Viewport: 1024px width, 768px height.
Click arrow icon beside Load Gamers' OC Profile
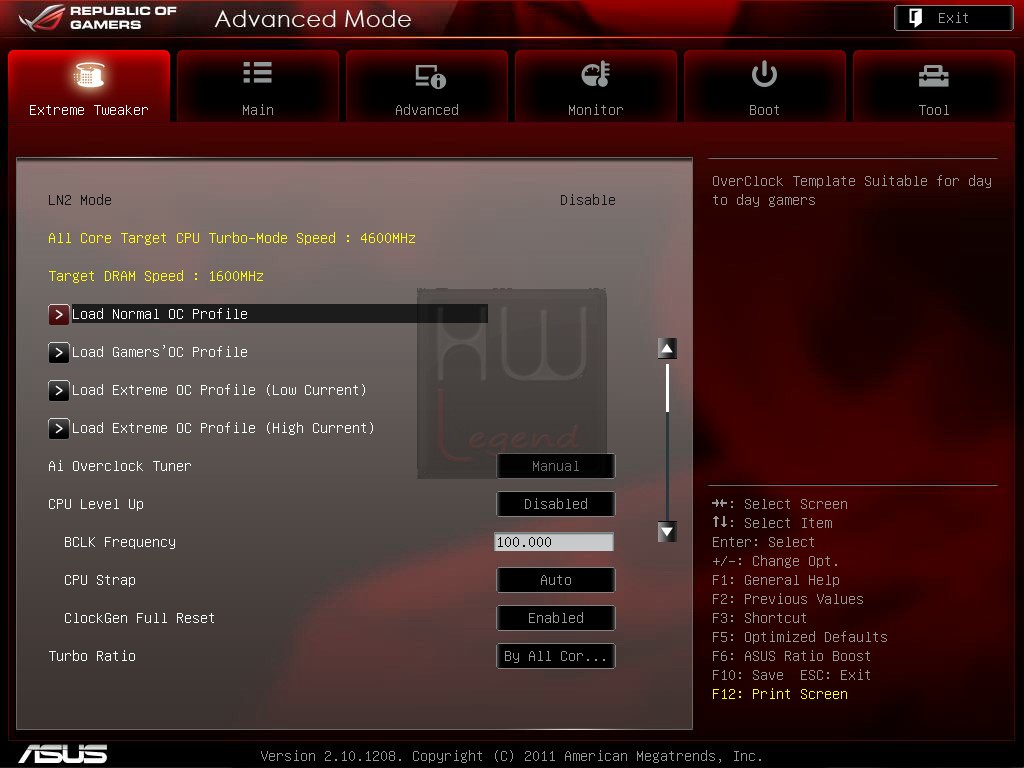tap(59, 353)
